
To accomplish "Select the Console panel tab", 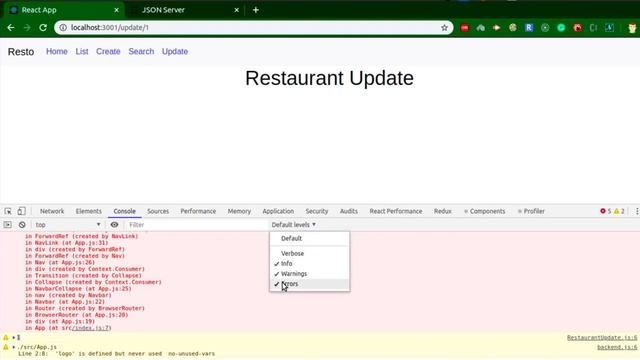I will click(x=124, y=211).
